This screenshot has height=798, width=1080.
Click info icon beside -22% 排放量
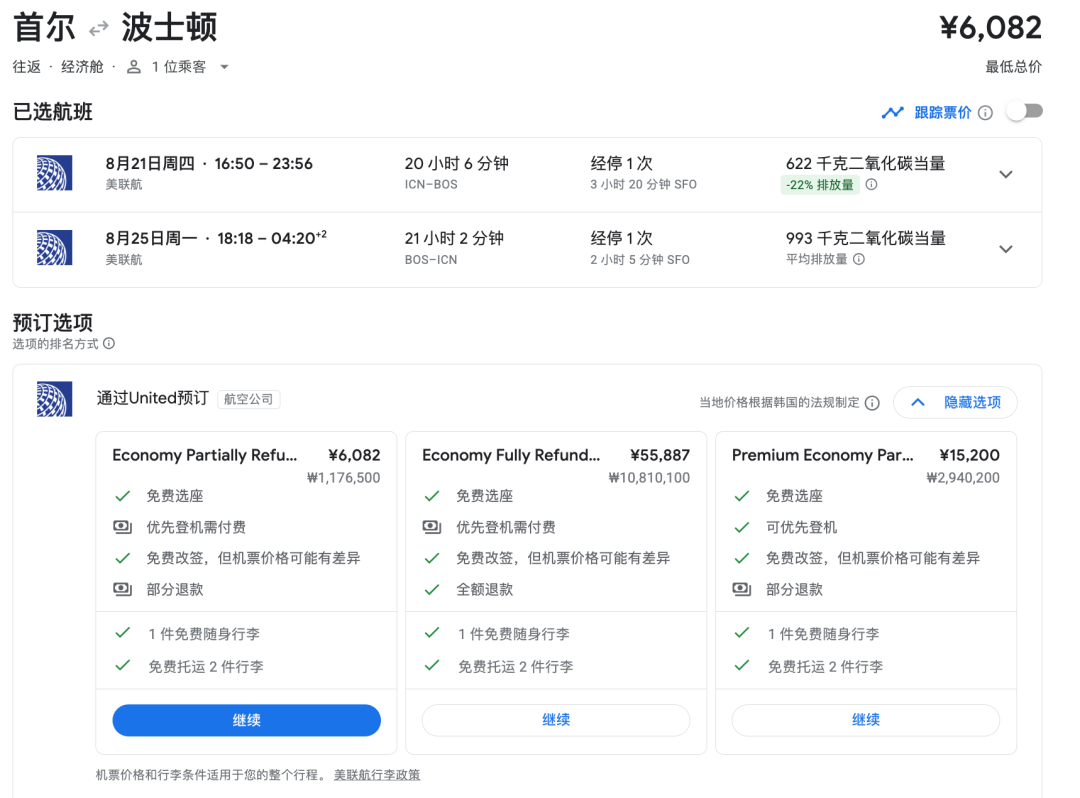871,185
